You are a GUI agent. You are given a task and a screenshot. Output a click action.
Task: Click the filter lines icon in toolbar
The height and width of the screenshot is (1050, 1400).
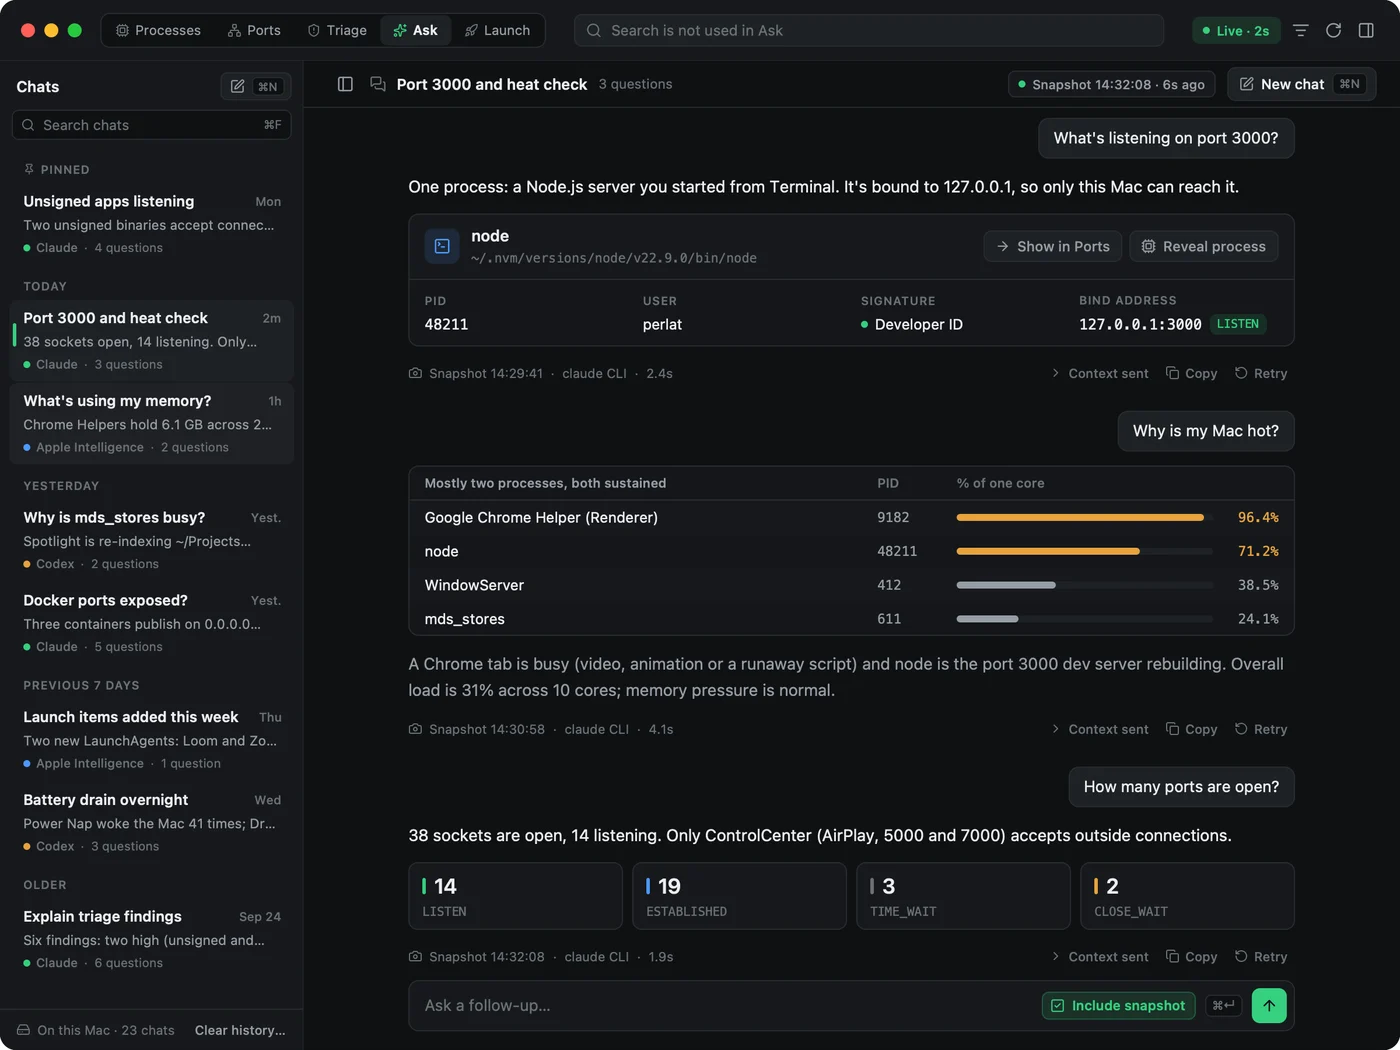coord(1300,30)
